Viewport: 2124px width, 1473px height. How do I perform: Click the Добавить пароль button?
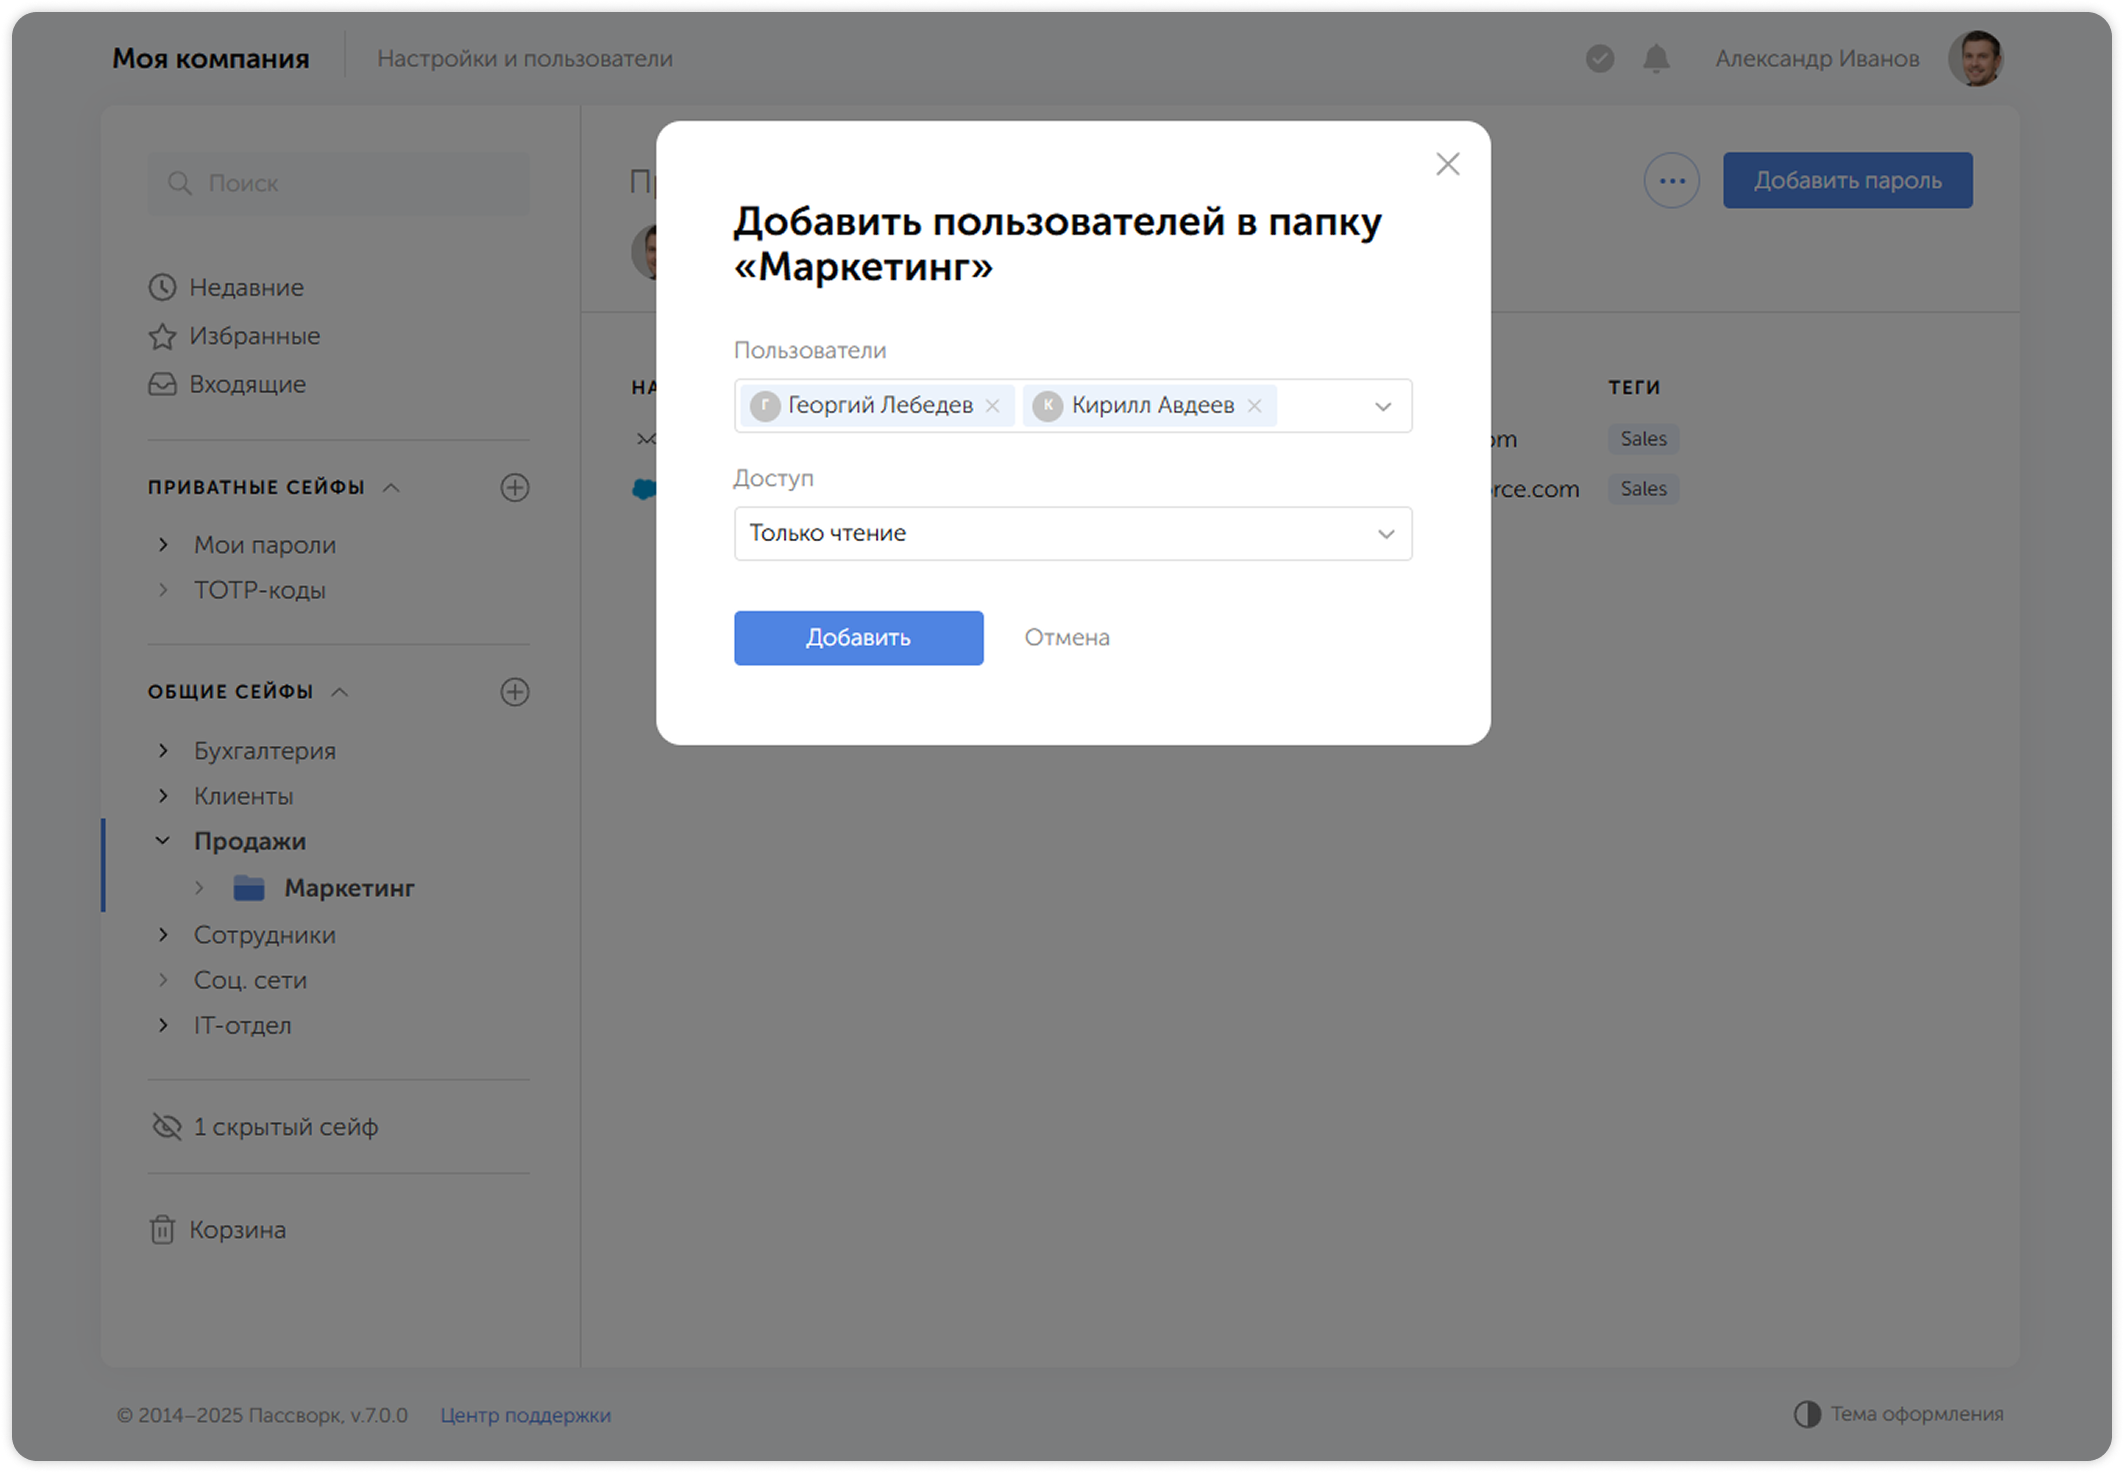coord(1847,181)
